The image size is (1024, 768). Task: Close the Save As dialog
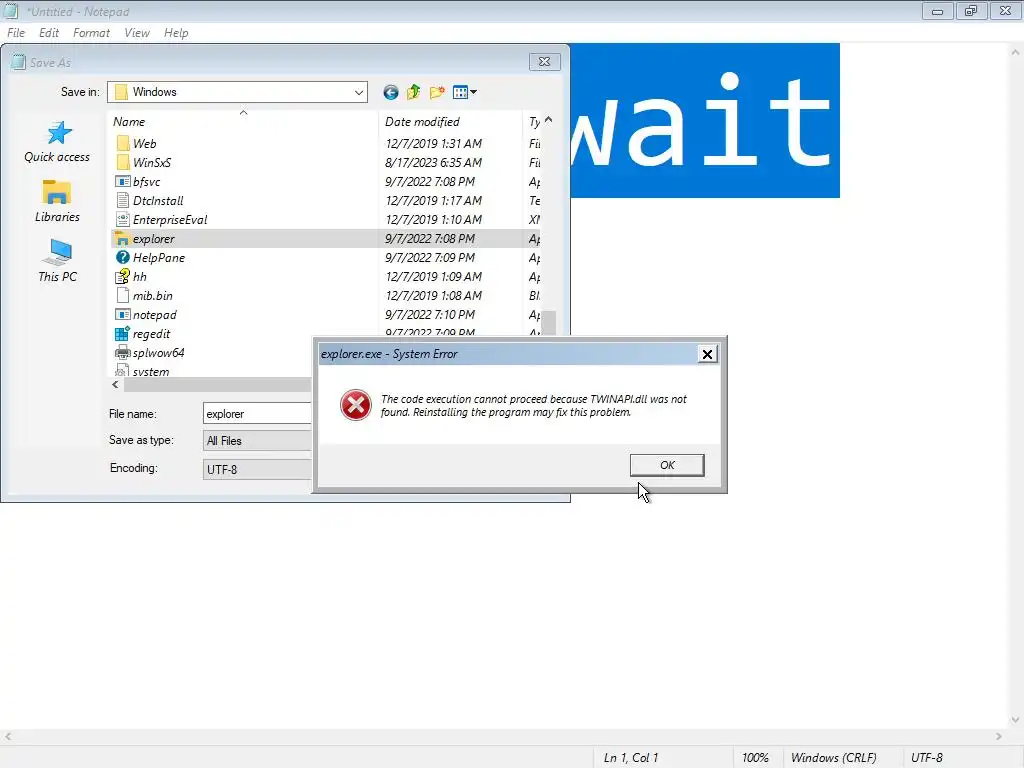(x=544, y=61)
